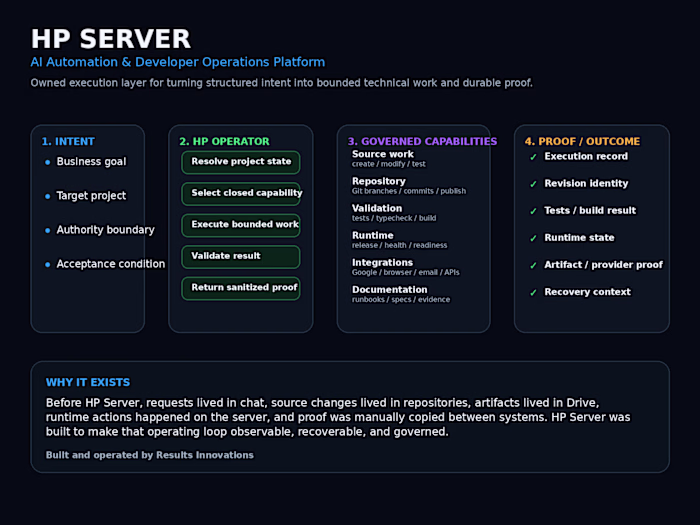
Task: Click the Revision identity text
Action: click(586, 183)
